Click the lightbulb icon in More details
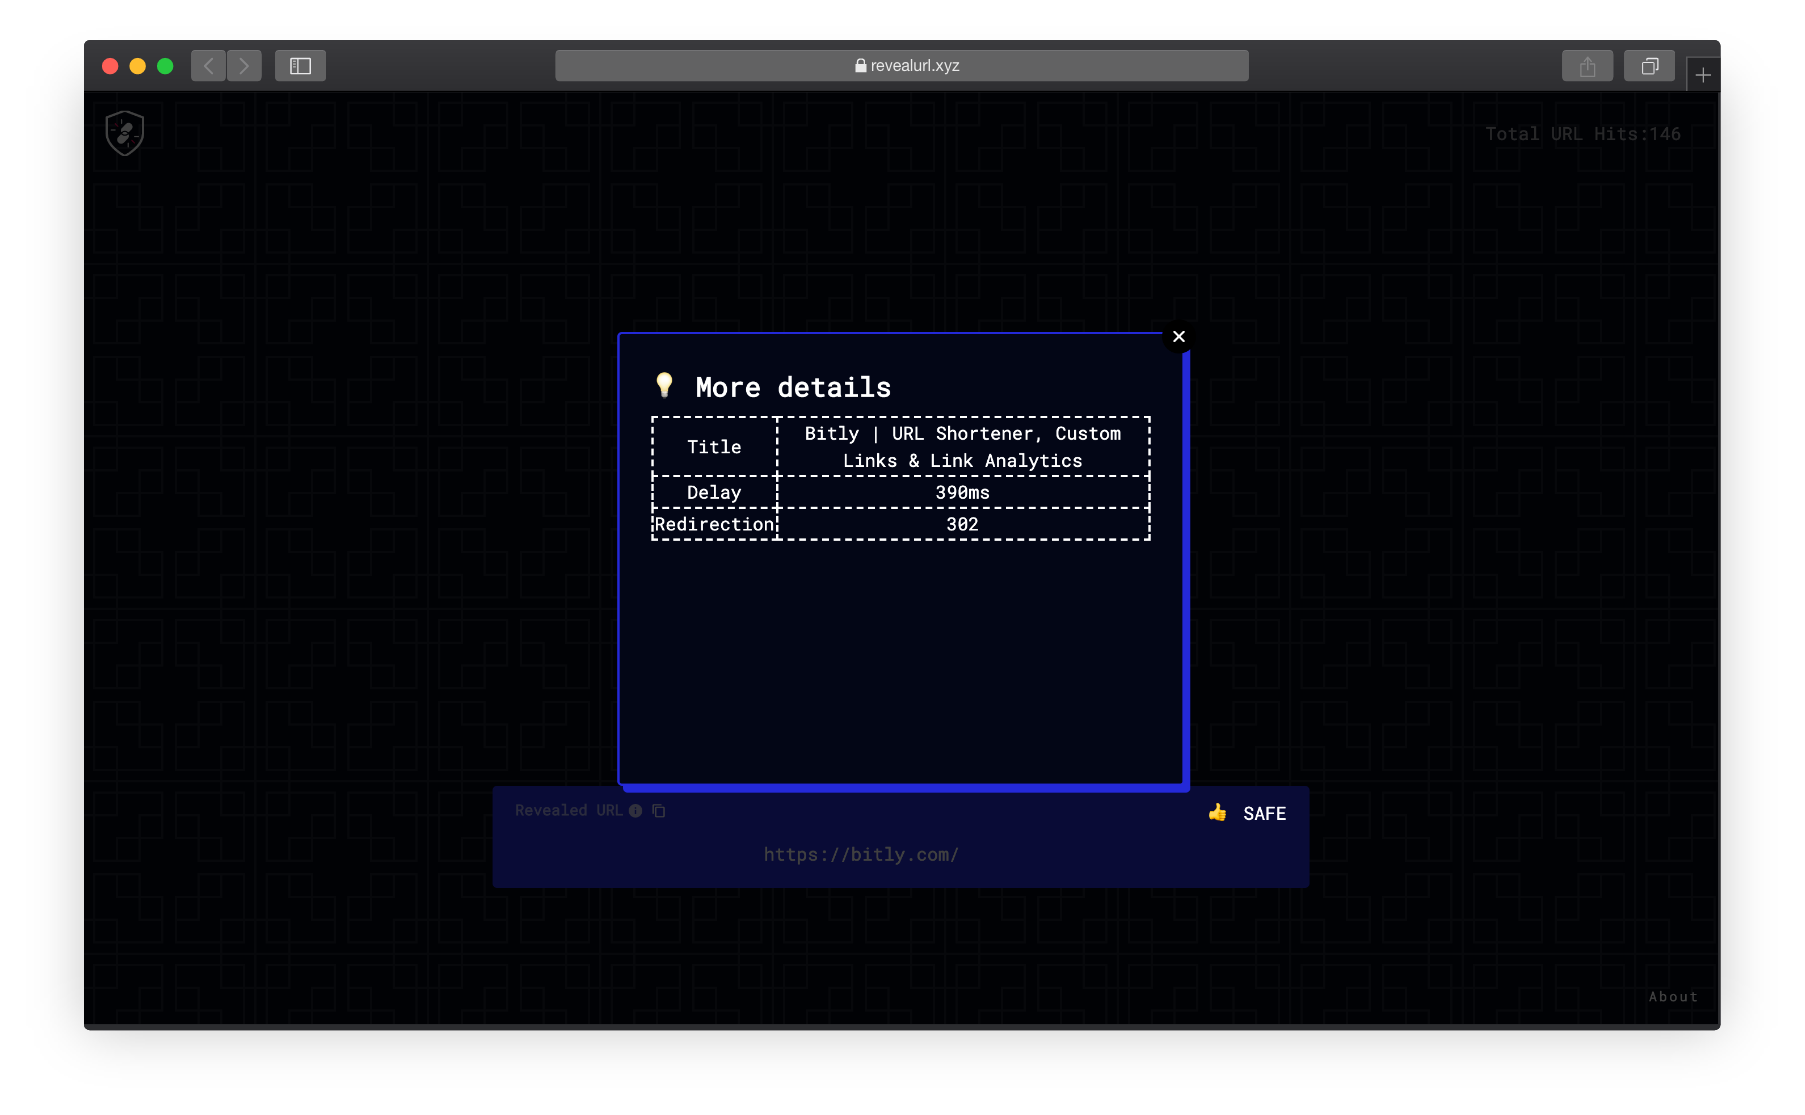 point(664,386)
